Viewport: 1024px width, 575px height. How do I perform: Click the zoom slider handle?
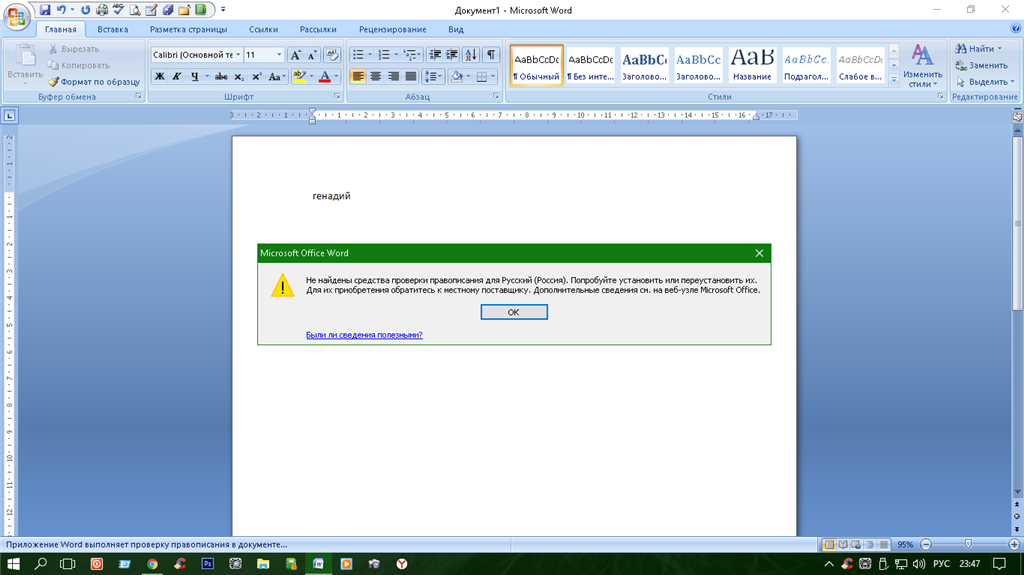coord(968,544)
